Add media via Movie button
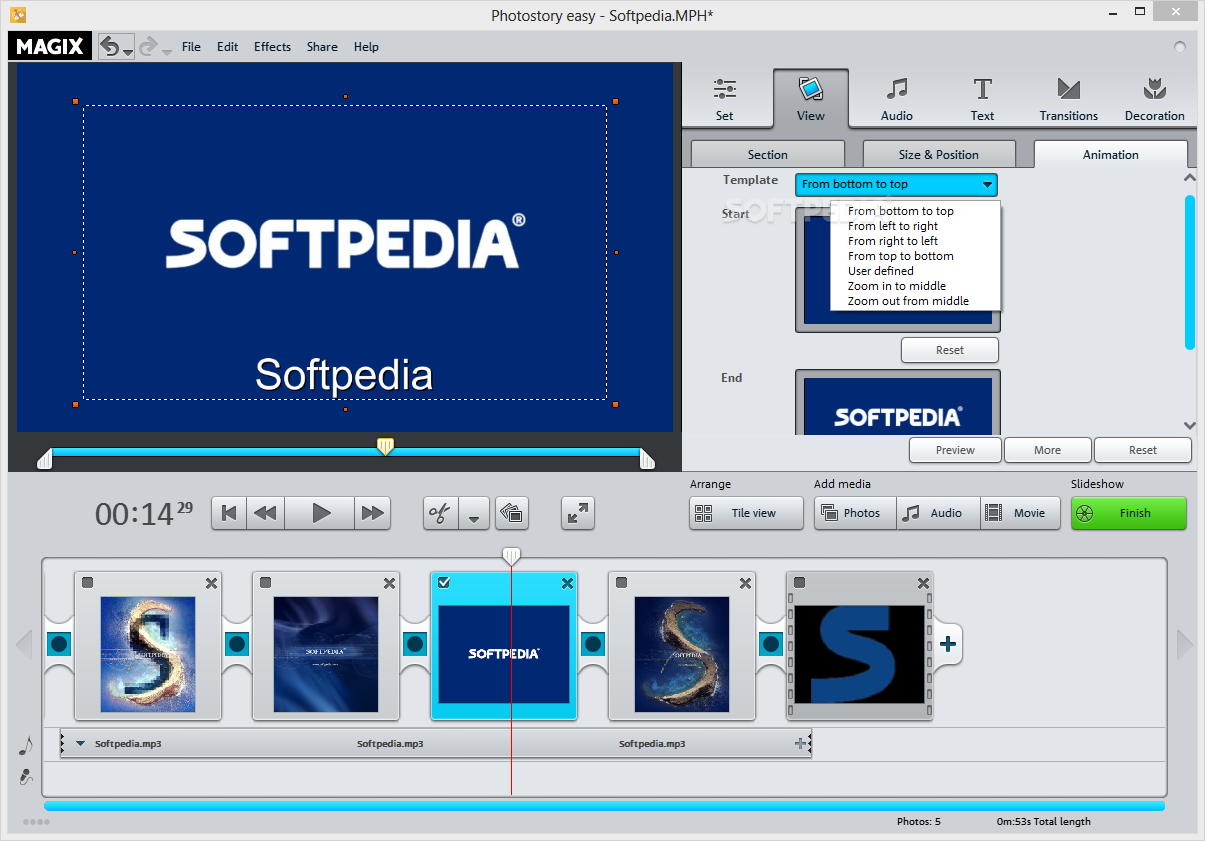1205x841 pixels. point(1020,513)
